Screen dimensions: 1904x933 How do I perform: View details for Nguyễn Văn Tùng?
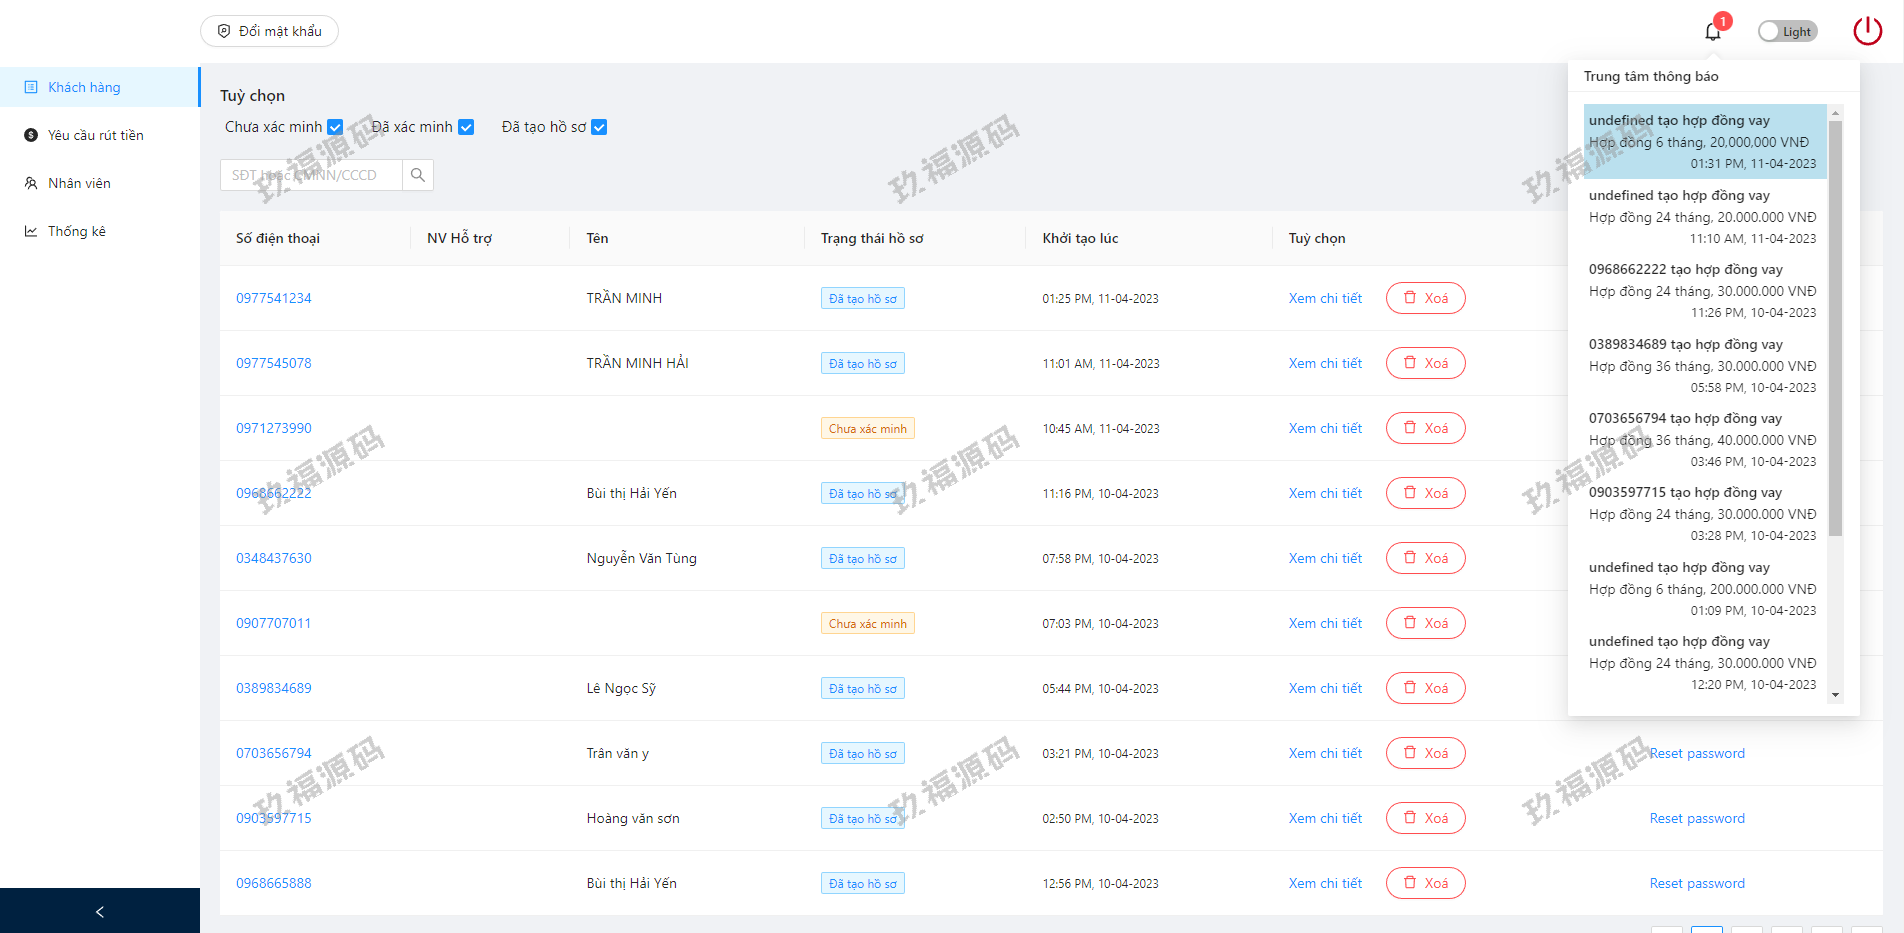(1325, 558)
